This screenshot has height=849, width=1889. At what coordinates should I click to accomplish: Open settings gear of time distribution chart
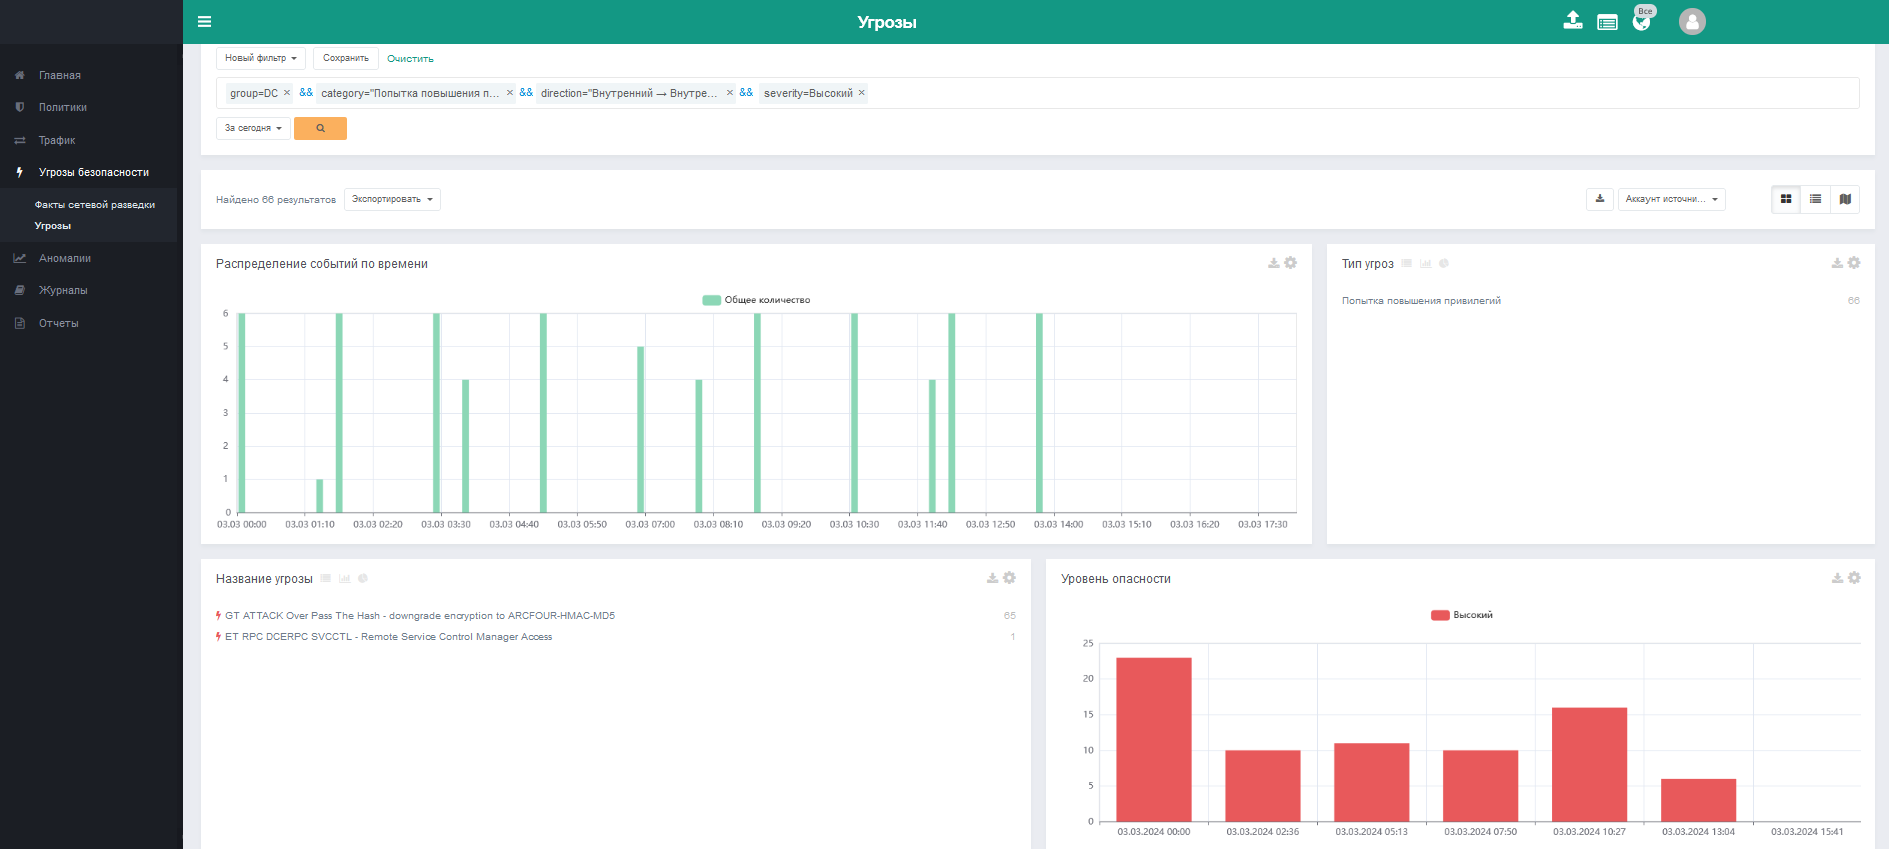pos(1291,263)
